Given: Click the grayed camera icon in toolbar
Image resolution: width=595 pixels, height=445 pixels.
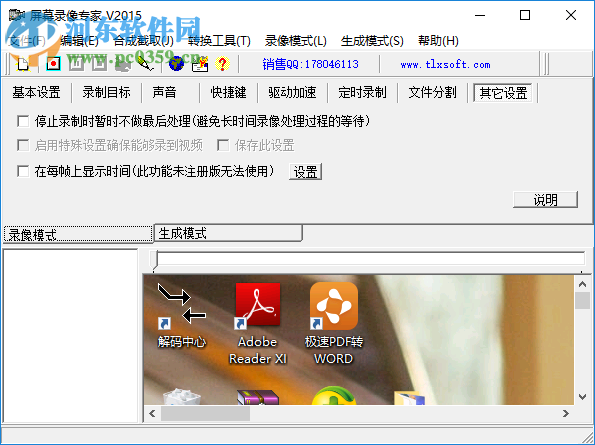Looking at the screenshot, I should click(x=123, y=64).
